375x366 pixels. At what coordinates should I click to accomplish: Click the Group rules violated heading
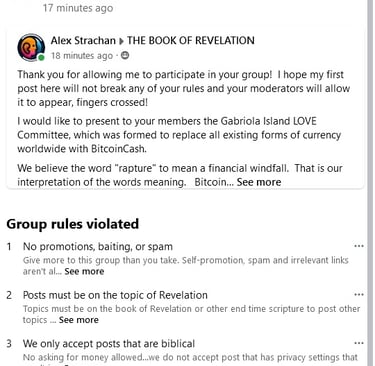tap(72, 224)
